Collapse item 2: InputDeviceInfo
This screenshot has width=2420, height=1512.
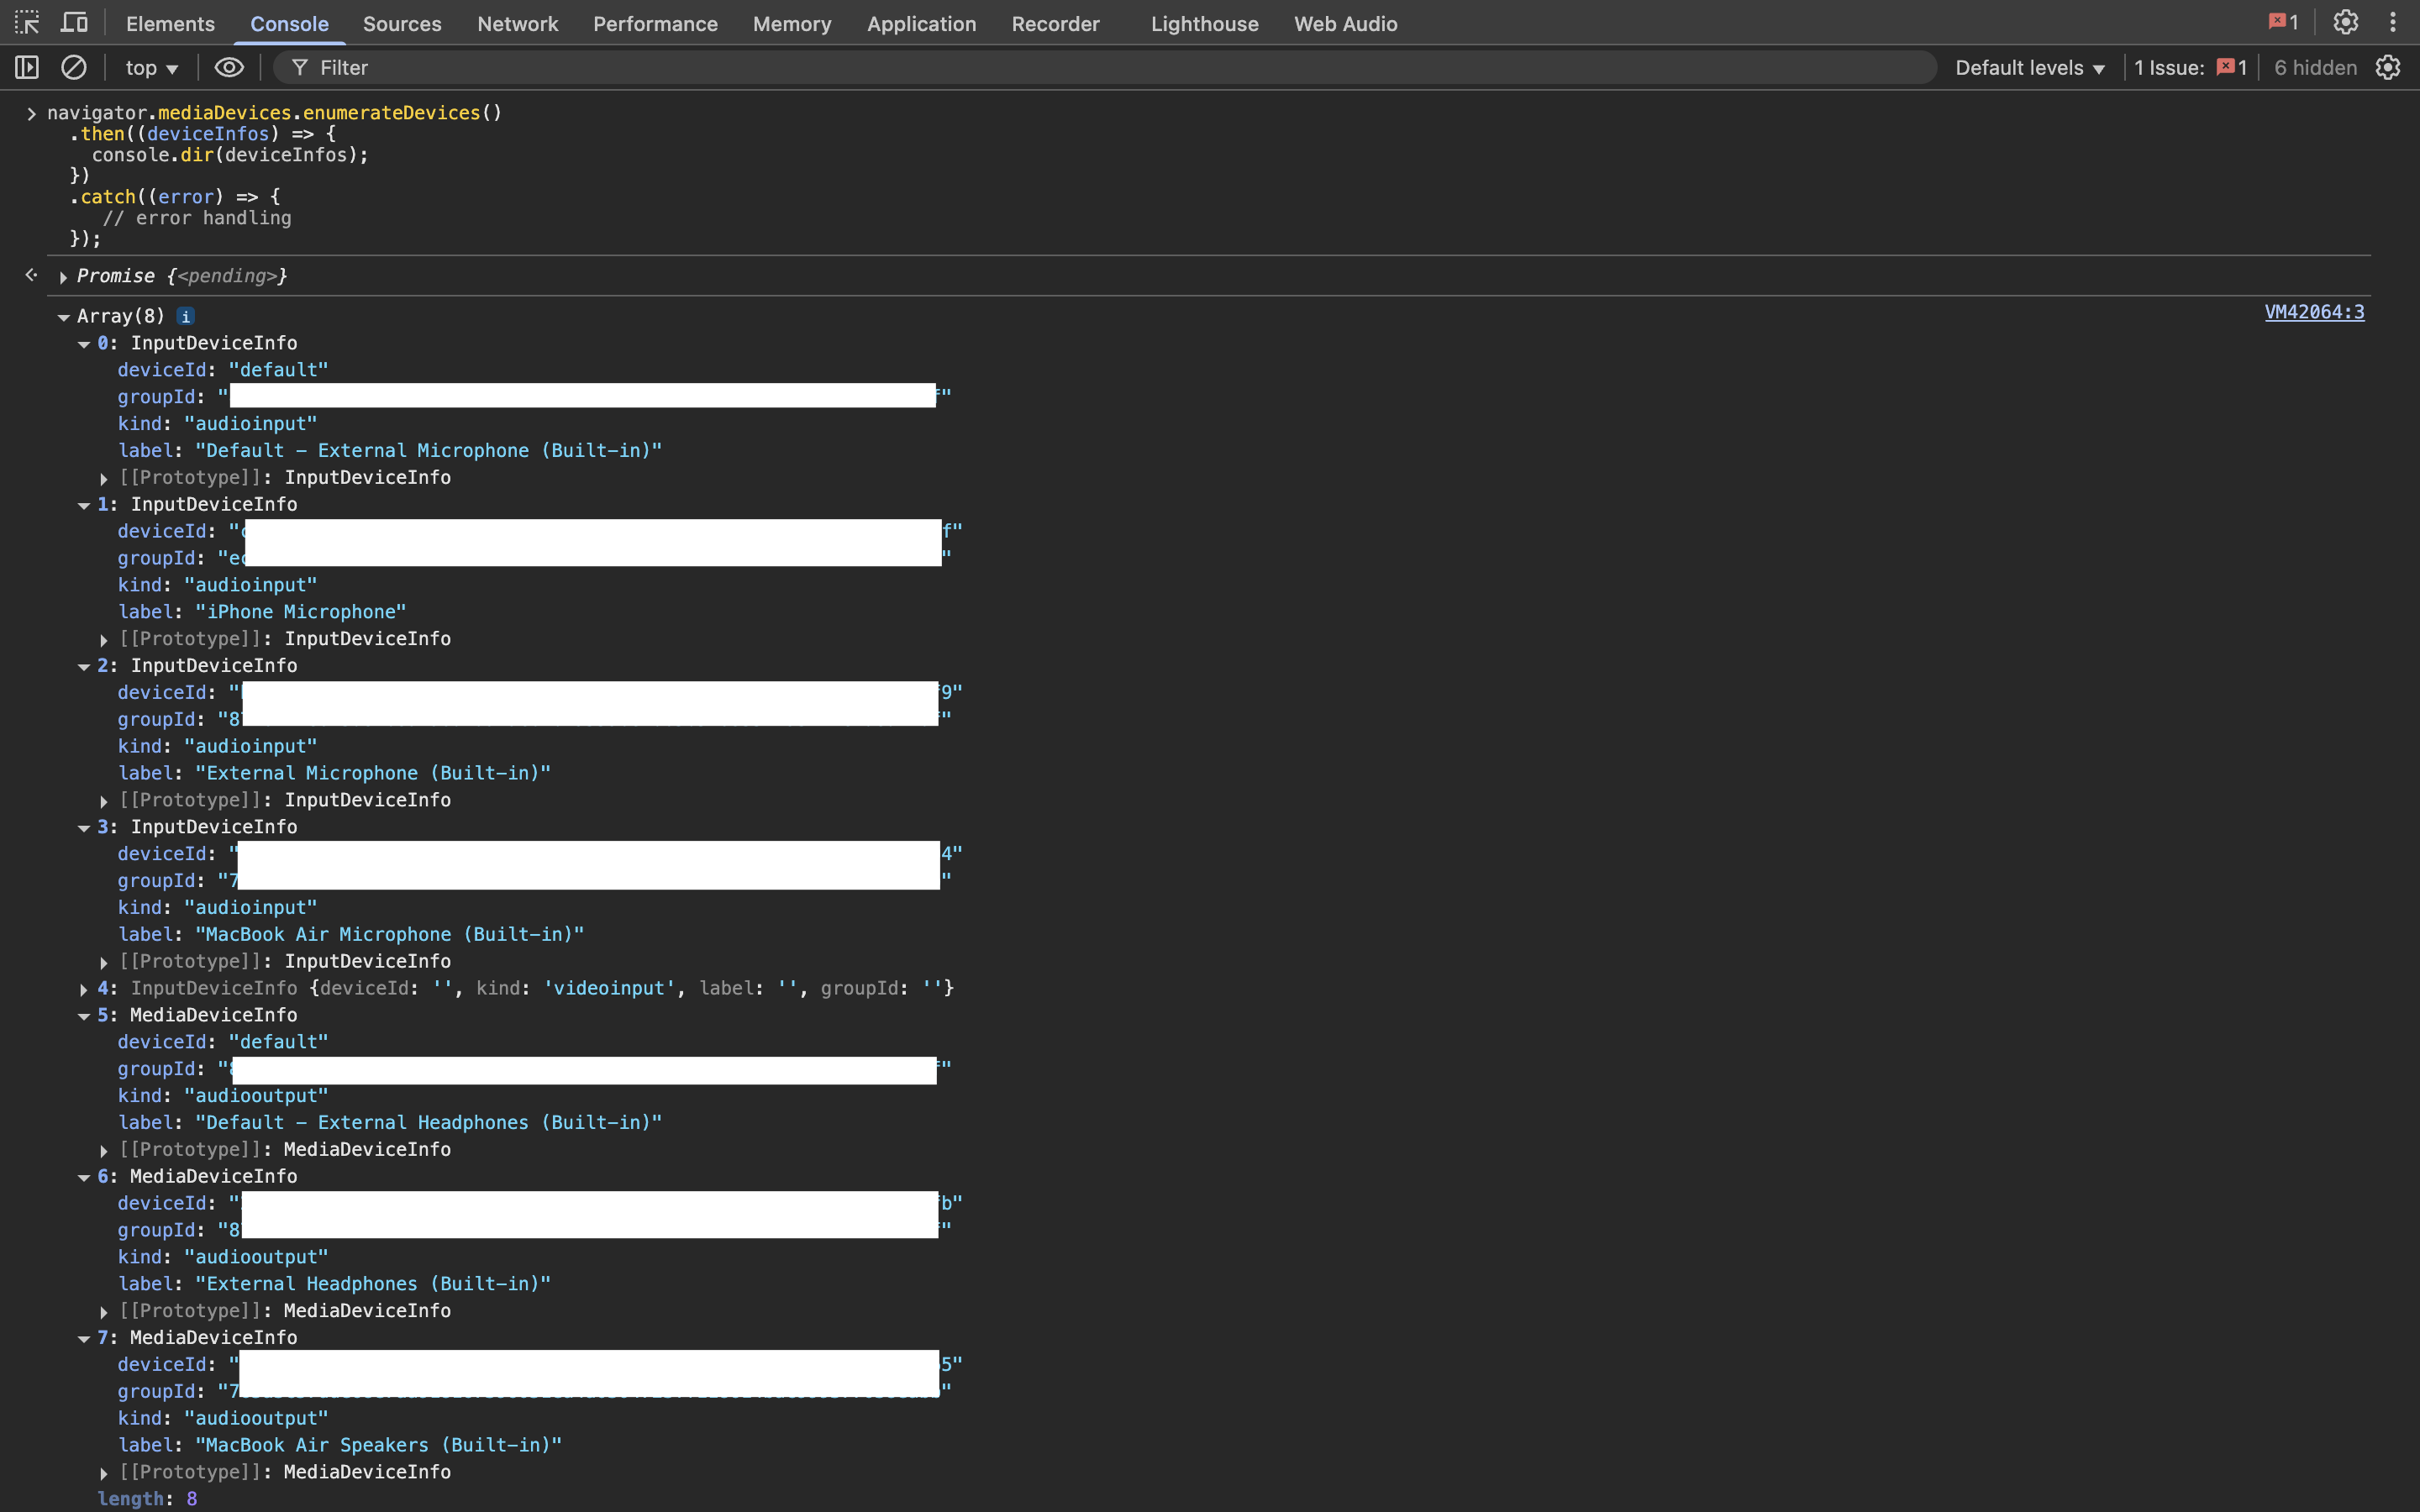point(84,666)
